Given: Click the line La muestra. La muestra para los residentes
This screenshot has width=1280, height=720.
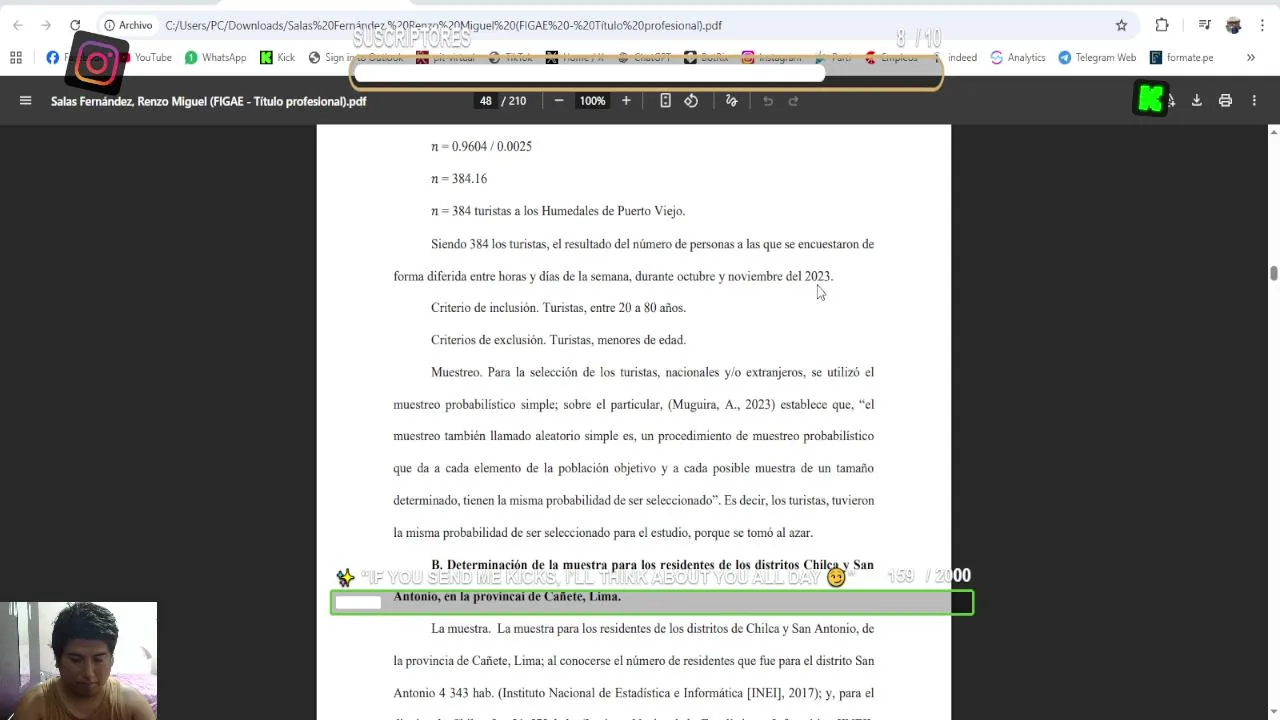Looking at the screenshot, I should pos(652,629).
